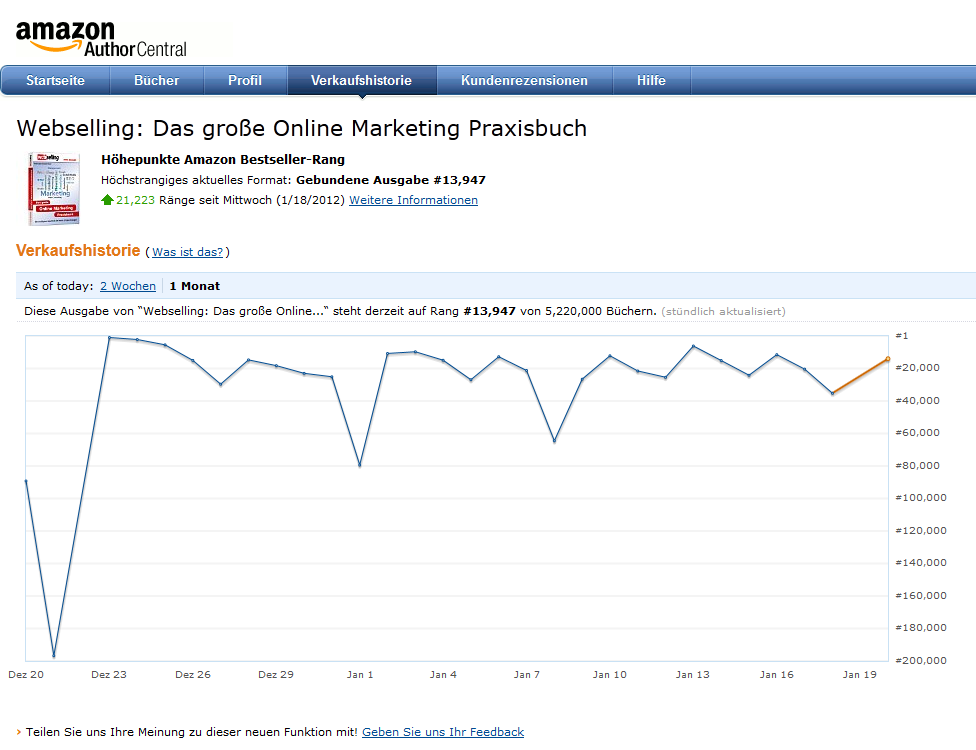Click 'Höhepunkte Amazon Bestseller-Rang' heading

pyautogui.click(x=223, y=159)
